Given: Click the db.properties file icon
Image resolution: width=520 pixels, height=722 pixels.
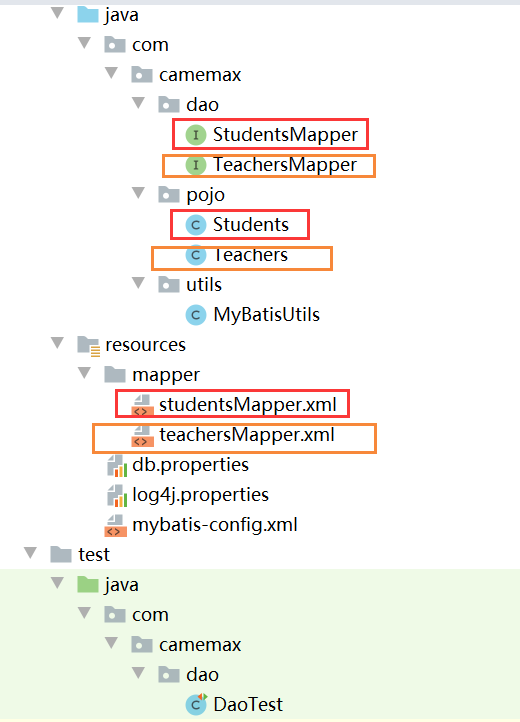Looking at the screenshot, I should [117, 465].
